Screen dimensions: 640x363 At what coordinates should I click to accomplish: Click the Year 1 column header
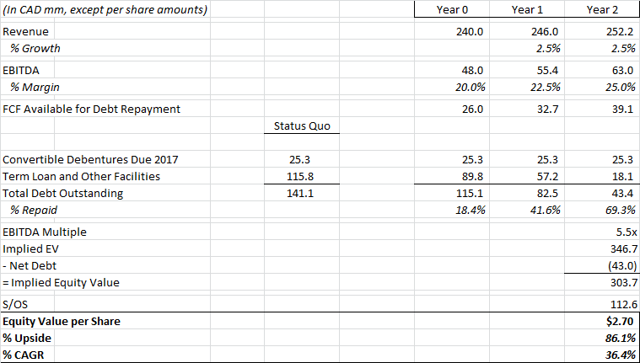527,10
